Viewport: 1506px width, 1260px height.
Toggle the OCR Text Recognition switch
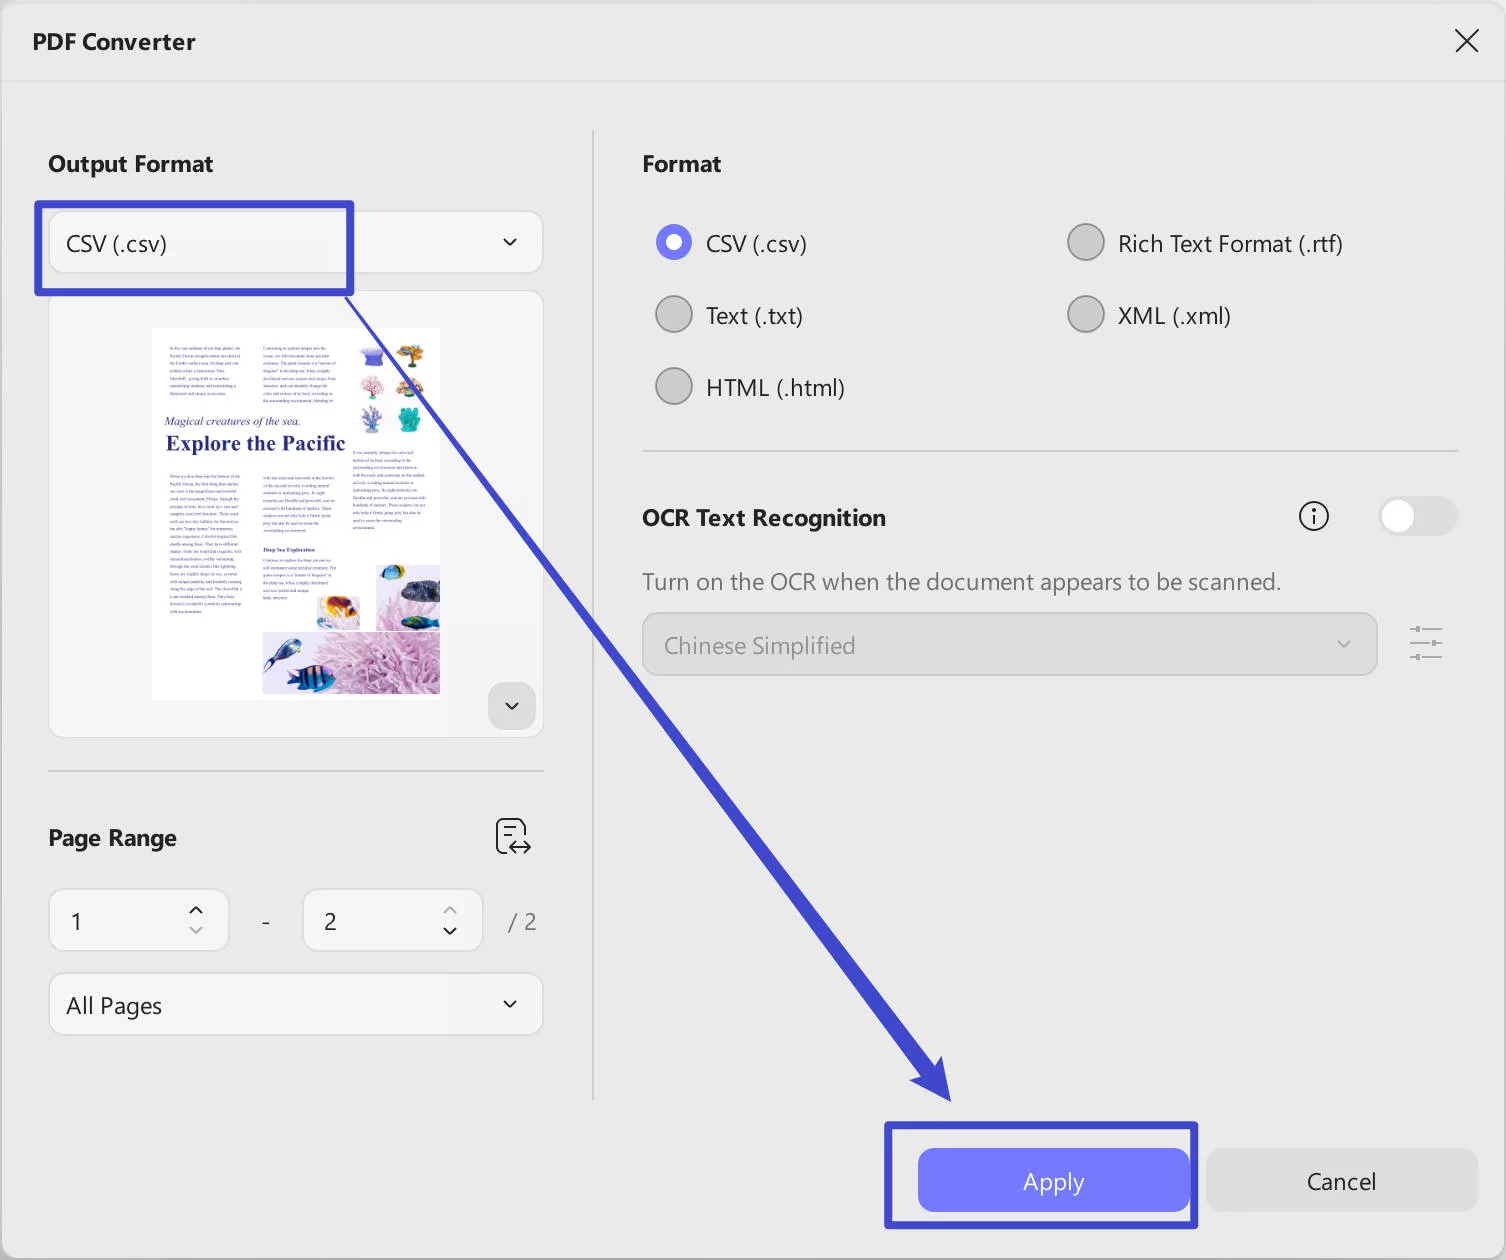coord(1417,517)
